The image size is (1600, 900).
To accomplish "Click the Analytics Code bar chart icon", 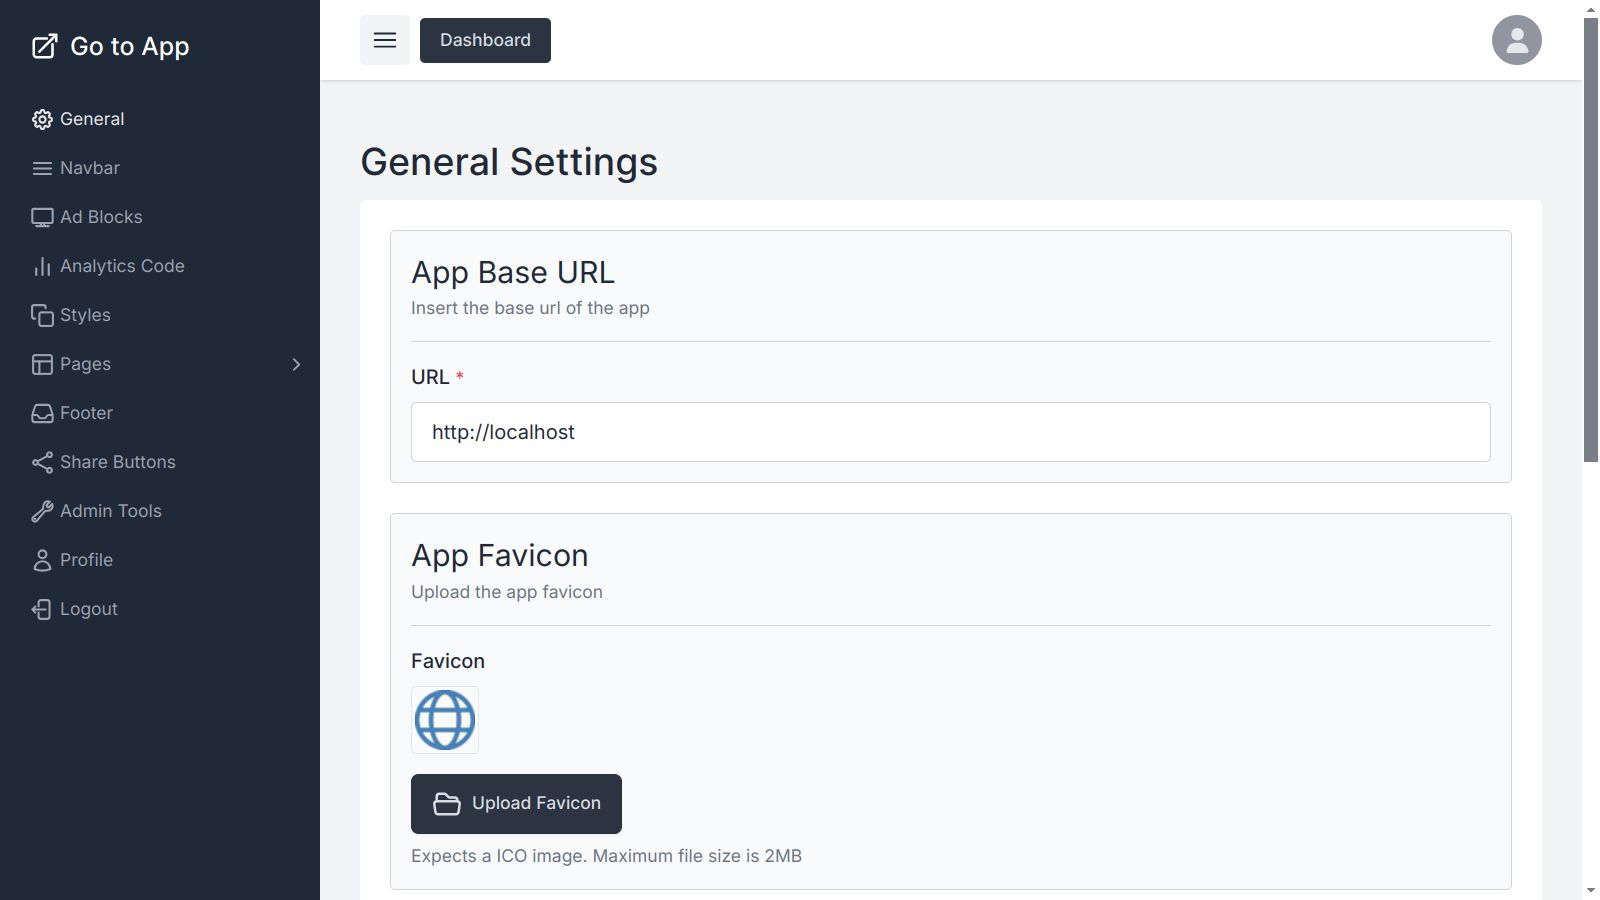I will 42,266.
